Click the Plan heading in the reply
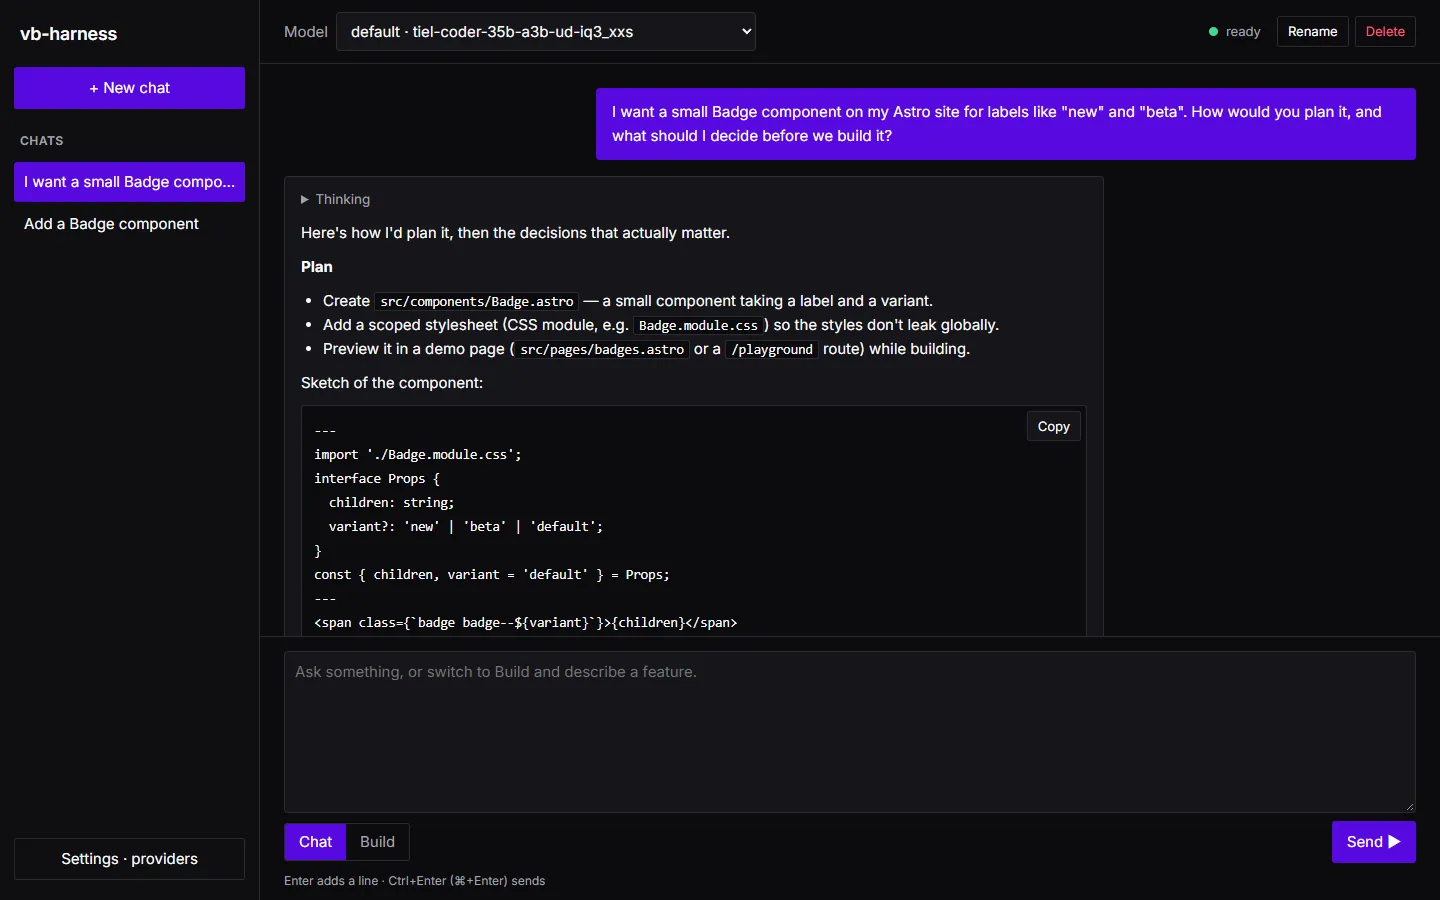The image size is (1440, 900). (x=317, y=267)
